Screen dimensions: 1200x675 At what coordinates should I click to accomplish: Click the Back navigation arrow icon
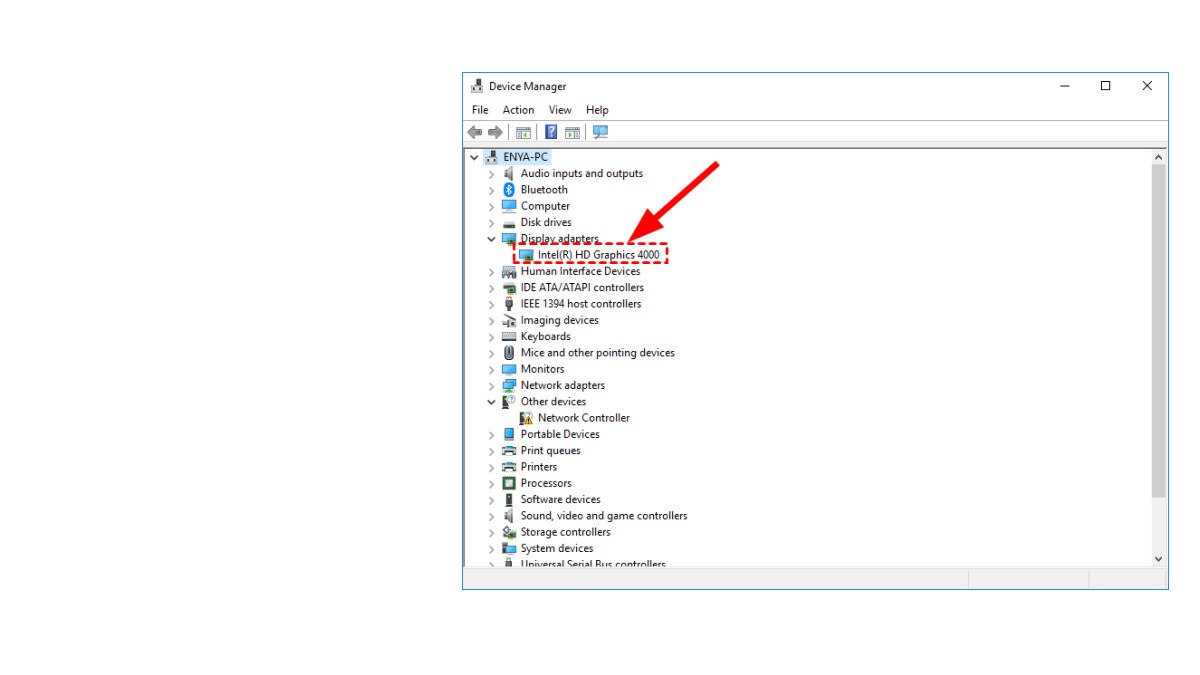pos(475,131)
